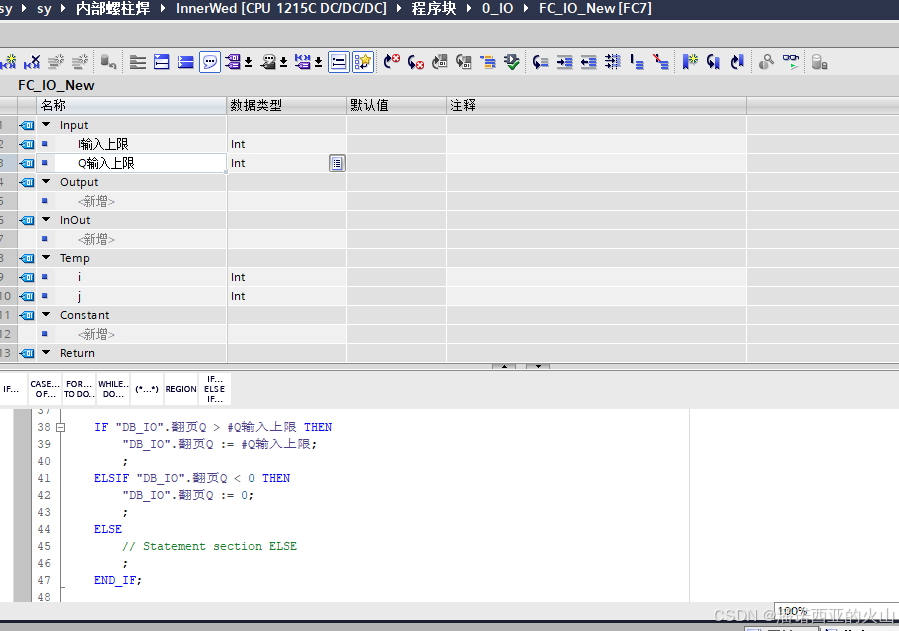The height and width of the screenshot is (631, 899).
Task: Open breadcrumb item 内部螺柱焊
Action: point(113,9)
